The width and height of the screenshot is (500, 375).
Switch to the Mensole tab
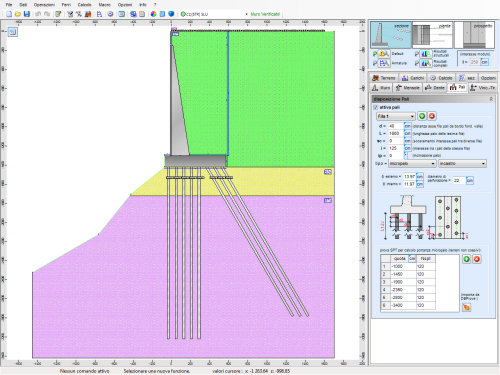click(x=408, y=88)
